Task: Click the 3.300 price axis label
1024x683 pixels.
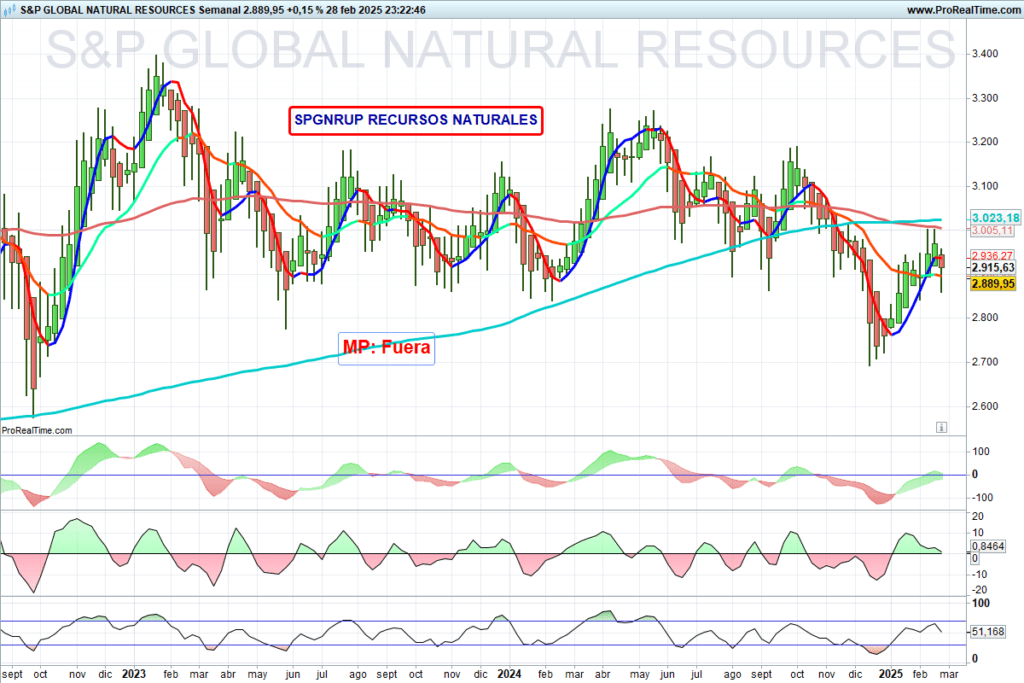Action: coord(985,98)
